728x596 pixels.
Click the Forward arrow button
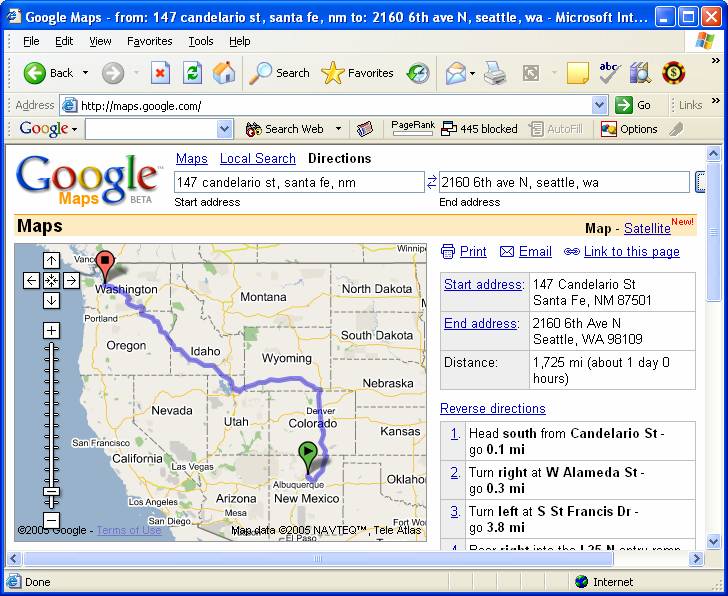click(x=113, y=73)
